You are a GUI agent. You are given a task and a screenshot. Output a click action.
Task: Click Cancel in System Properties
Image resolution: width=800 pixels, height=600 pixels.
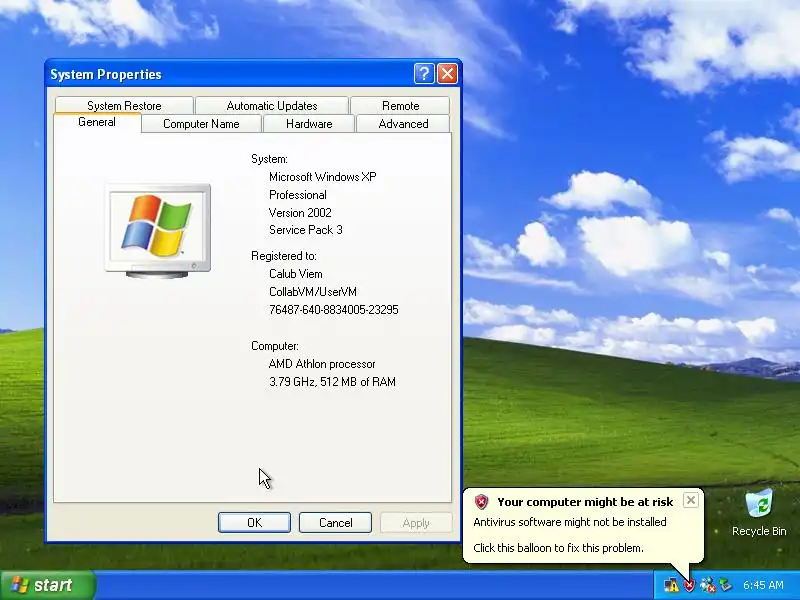(x=335, y=522)
